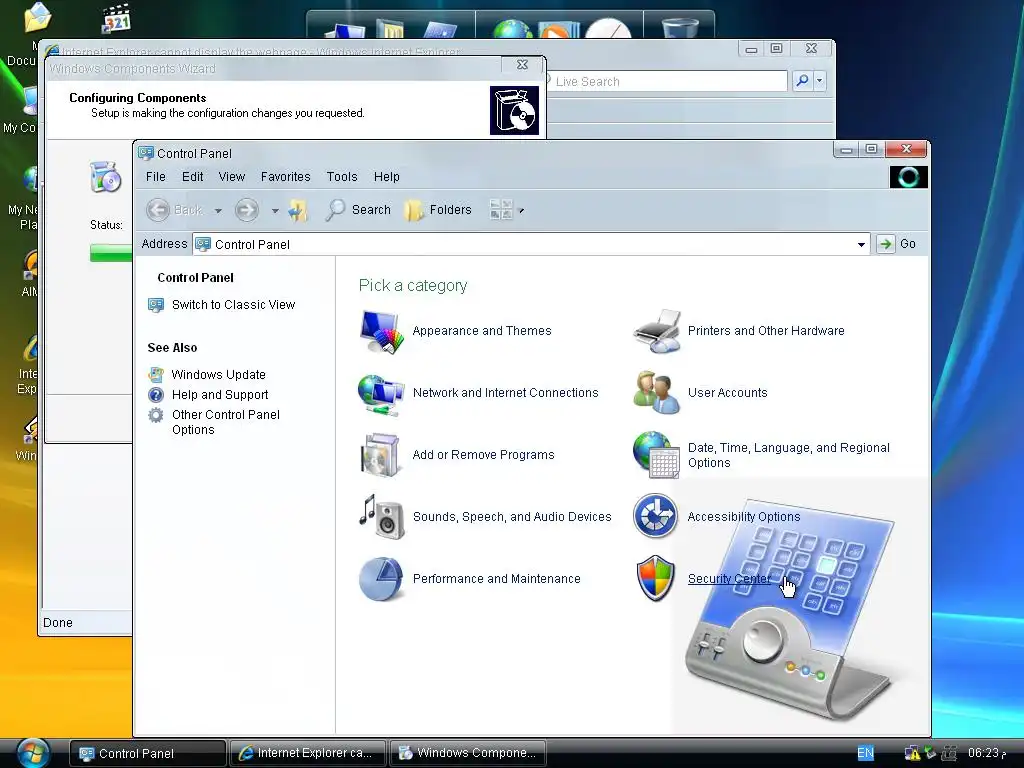This screenshot has width=1024, height=768.
Task: Click the Other Control Panel Options gear icon
Action: pos(156,415)
